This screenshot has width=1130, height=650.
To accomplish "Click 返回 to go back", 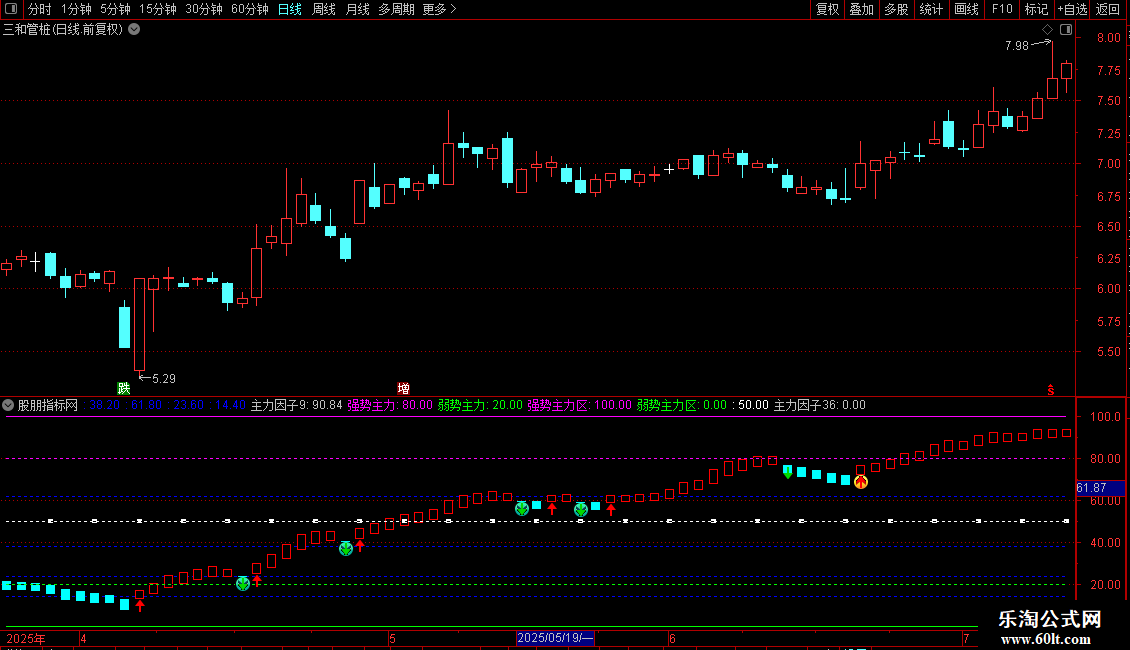I will (x=1108, y=9).
